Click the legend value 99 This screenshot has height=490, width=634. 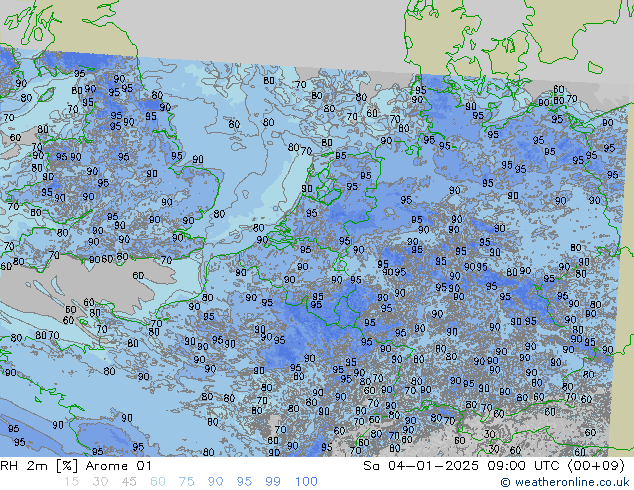tap(273, 482)
